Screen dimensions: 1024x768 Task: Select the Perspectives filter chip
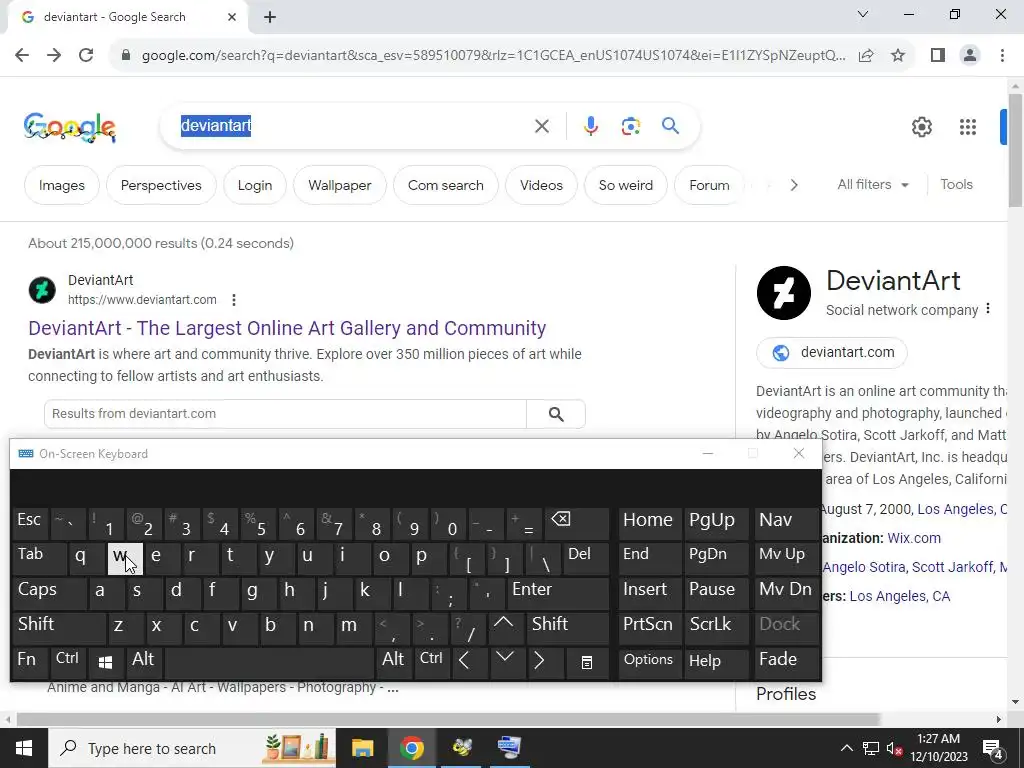click(x=161, y=185)
